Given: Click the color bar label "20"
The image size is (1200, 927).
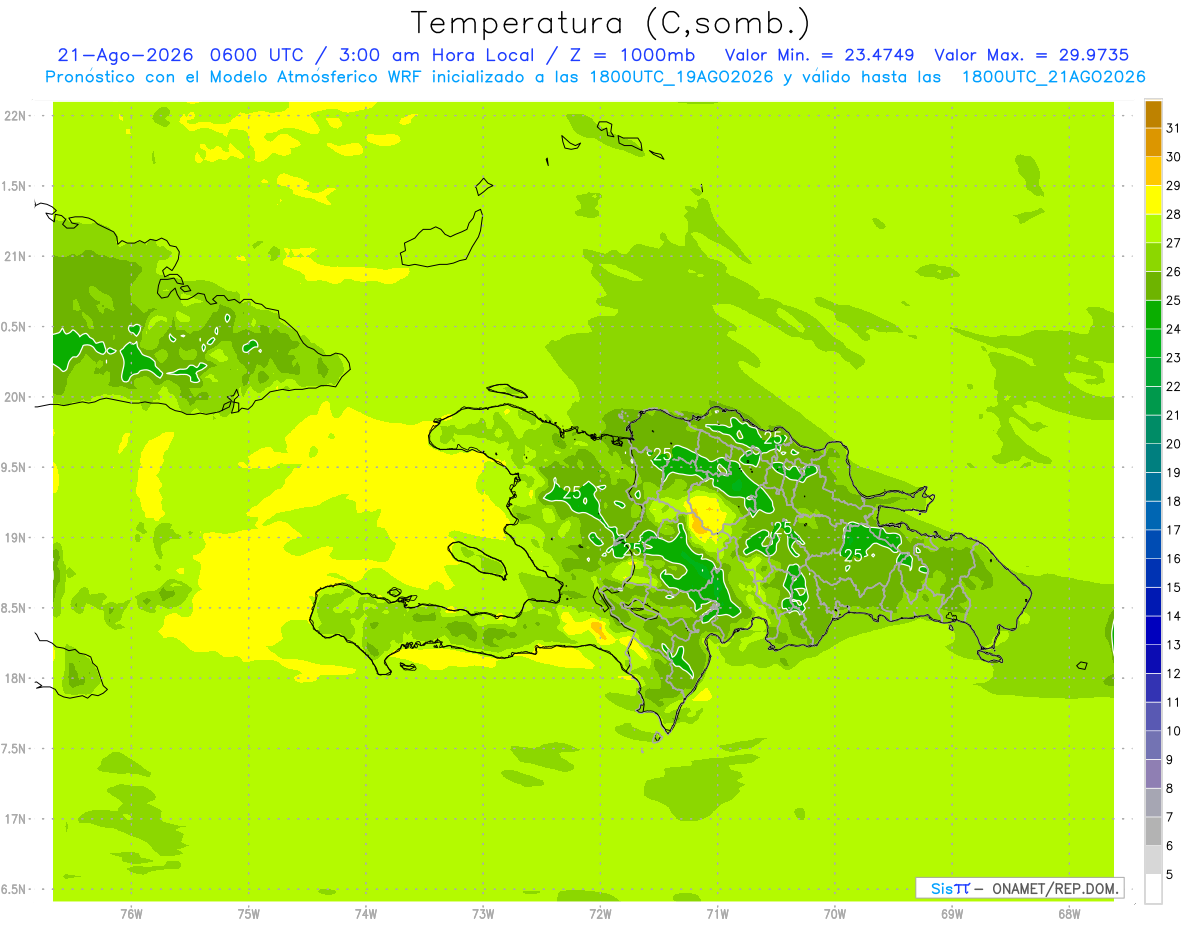Looking at the screenshot, I should point(1174,444).
